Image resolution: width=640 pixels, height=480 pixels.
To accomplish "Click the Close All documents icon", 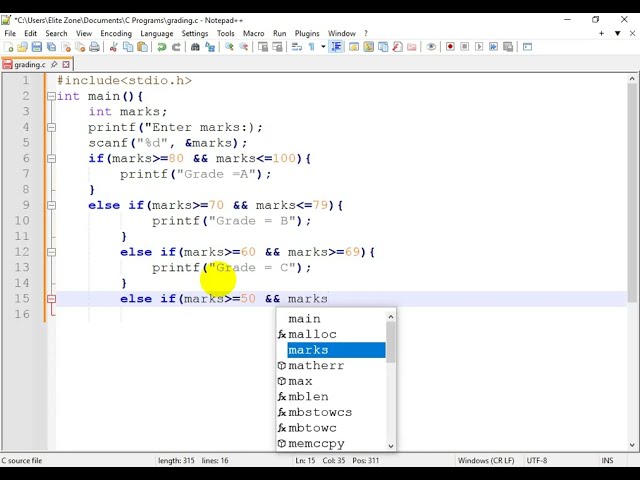I will point(80,47).
